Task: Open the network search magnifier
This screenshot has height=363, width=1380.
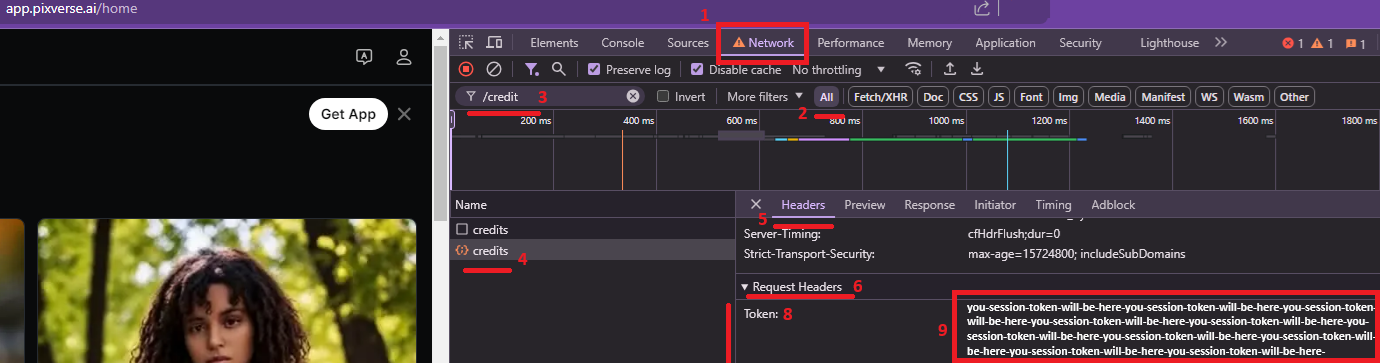Action: [x=559, y=69]
